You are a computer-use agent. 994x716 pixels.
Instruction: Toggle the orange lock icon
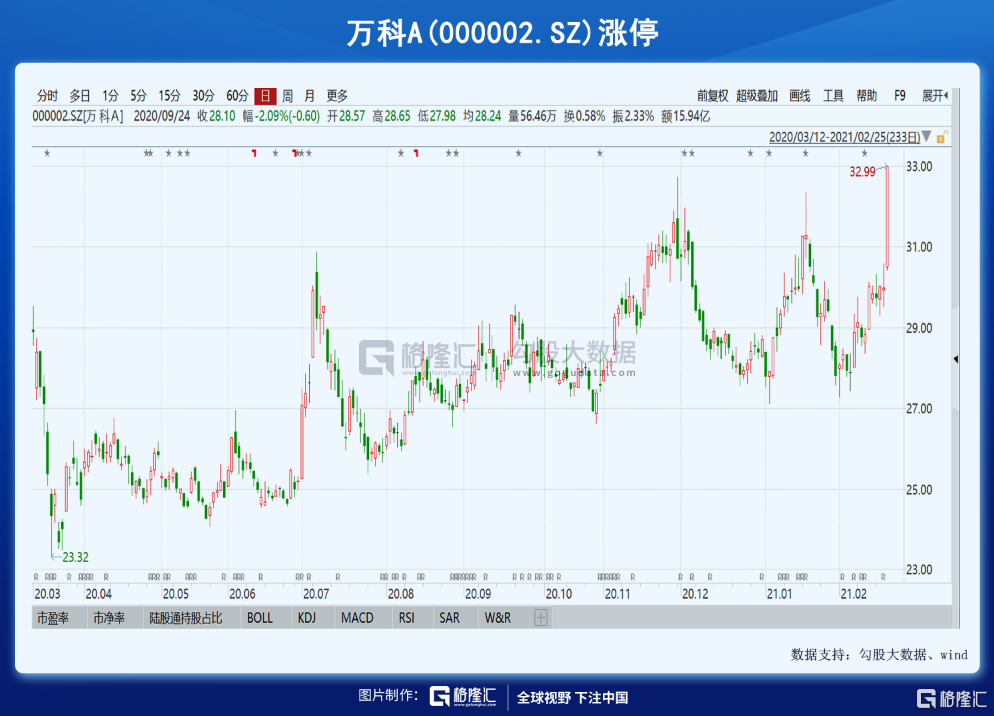click(x=941, y=137)
